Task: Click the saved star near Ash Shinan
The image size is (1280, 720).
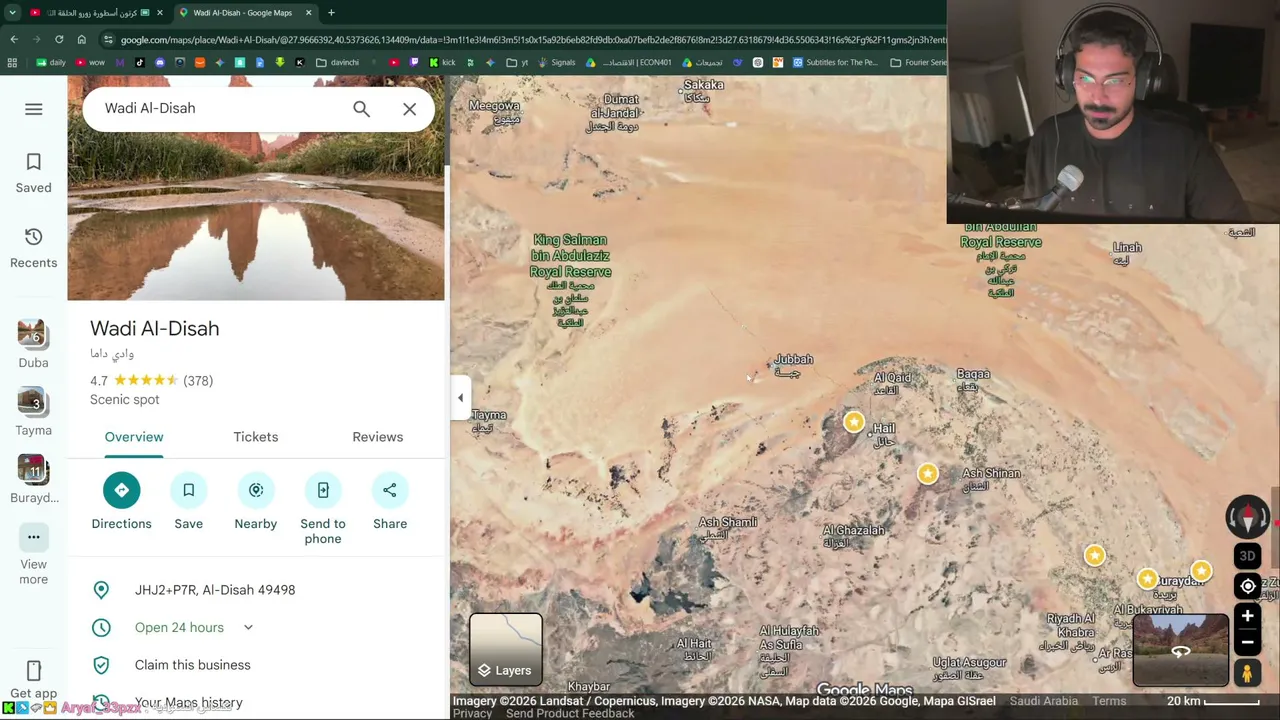Action: [928, 474]
